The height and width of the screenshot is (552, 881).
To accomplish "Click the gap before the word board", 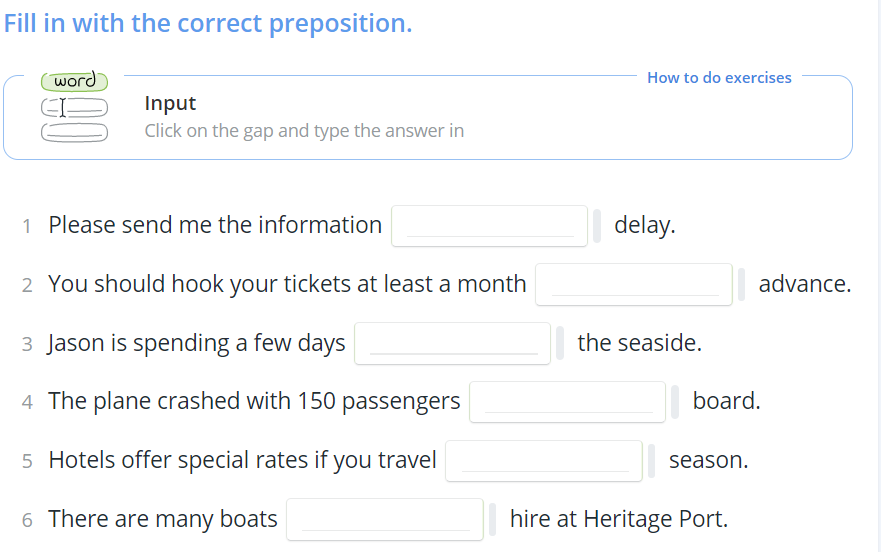I will 567,402.
